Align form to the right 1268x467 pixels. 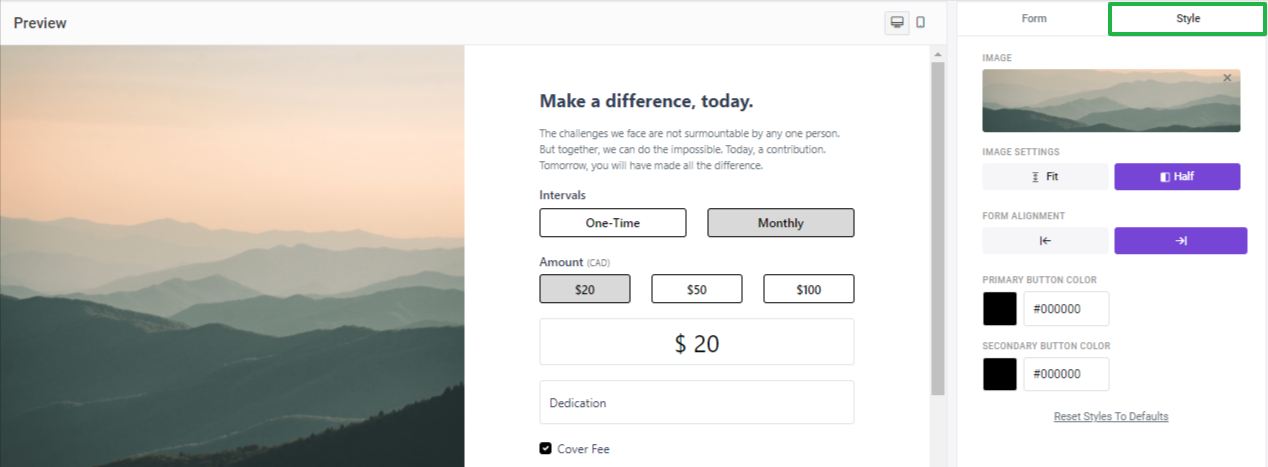[x=1181, y=241]
